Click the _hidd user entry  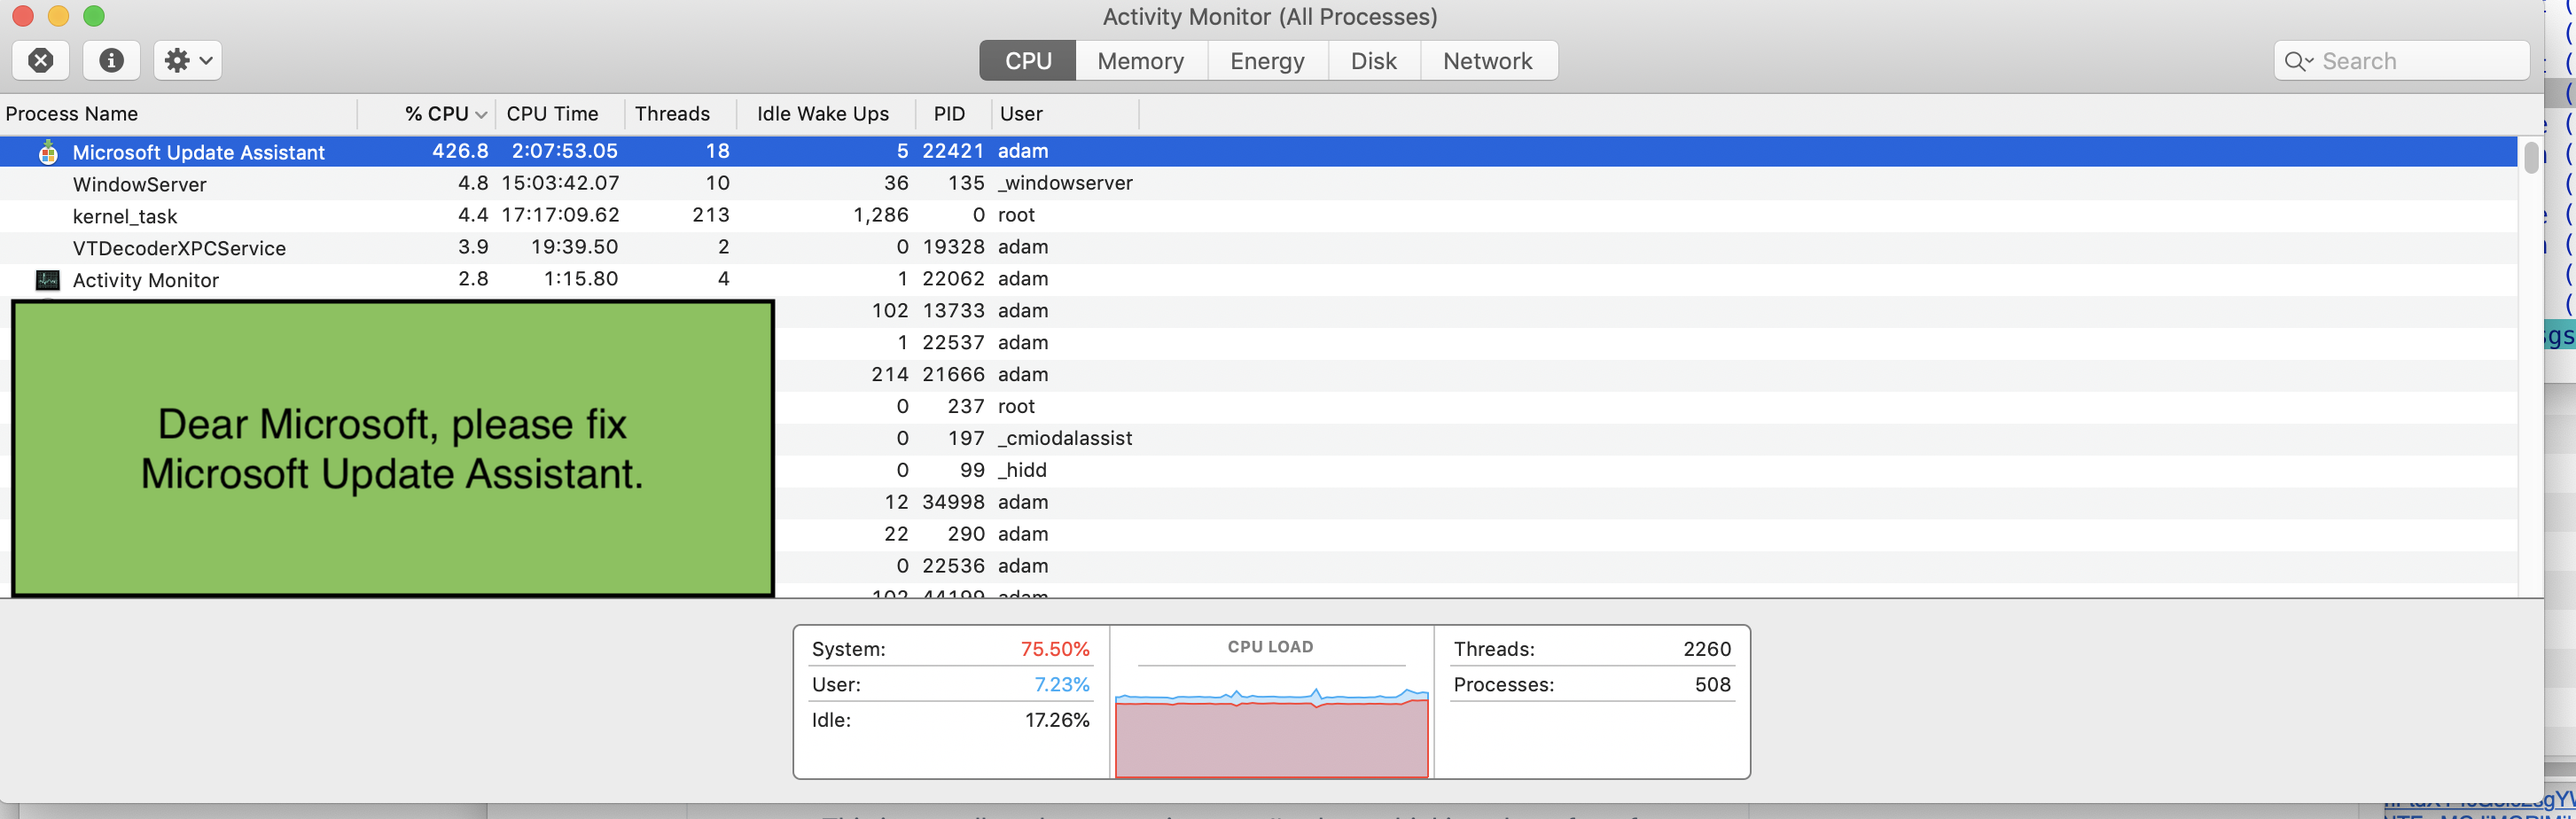point(1022,470)
